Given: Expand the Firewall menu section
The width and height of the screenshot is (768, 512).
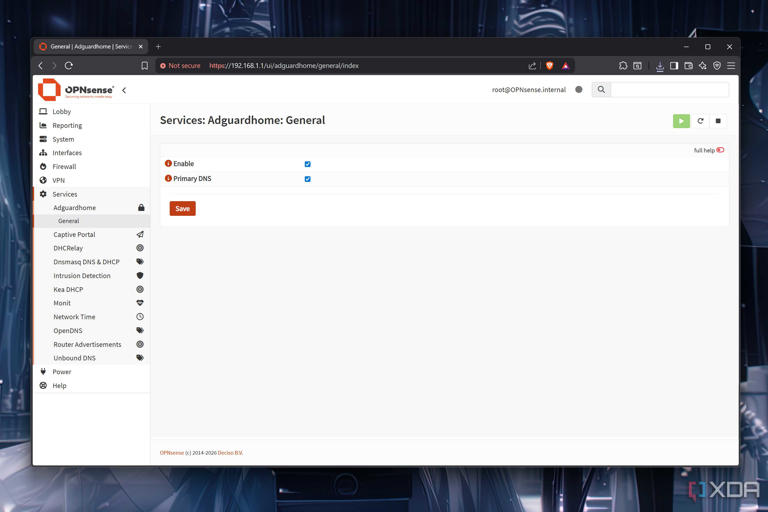Looking at the screenshot, I should (x=64, y=167).
